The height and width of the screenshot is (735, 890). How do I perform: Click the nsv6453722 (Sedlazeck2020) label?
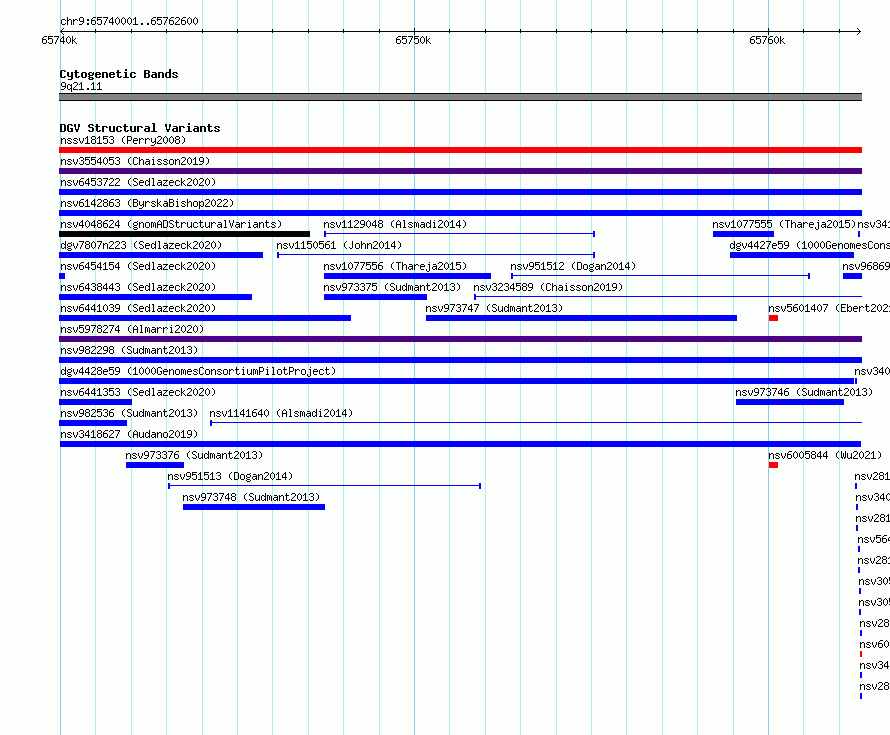[x=138, y=182]
